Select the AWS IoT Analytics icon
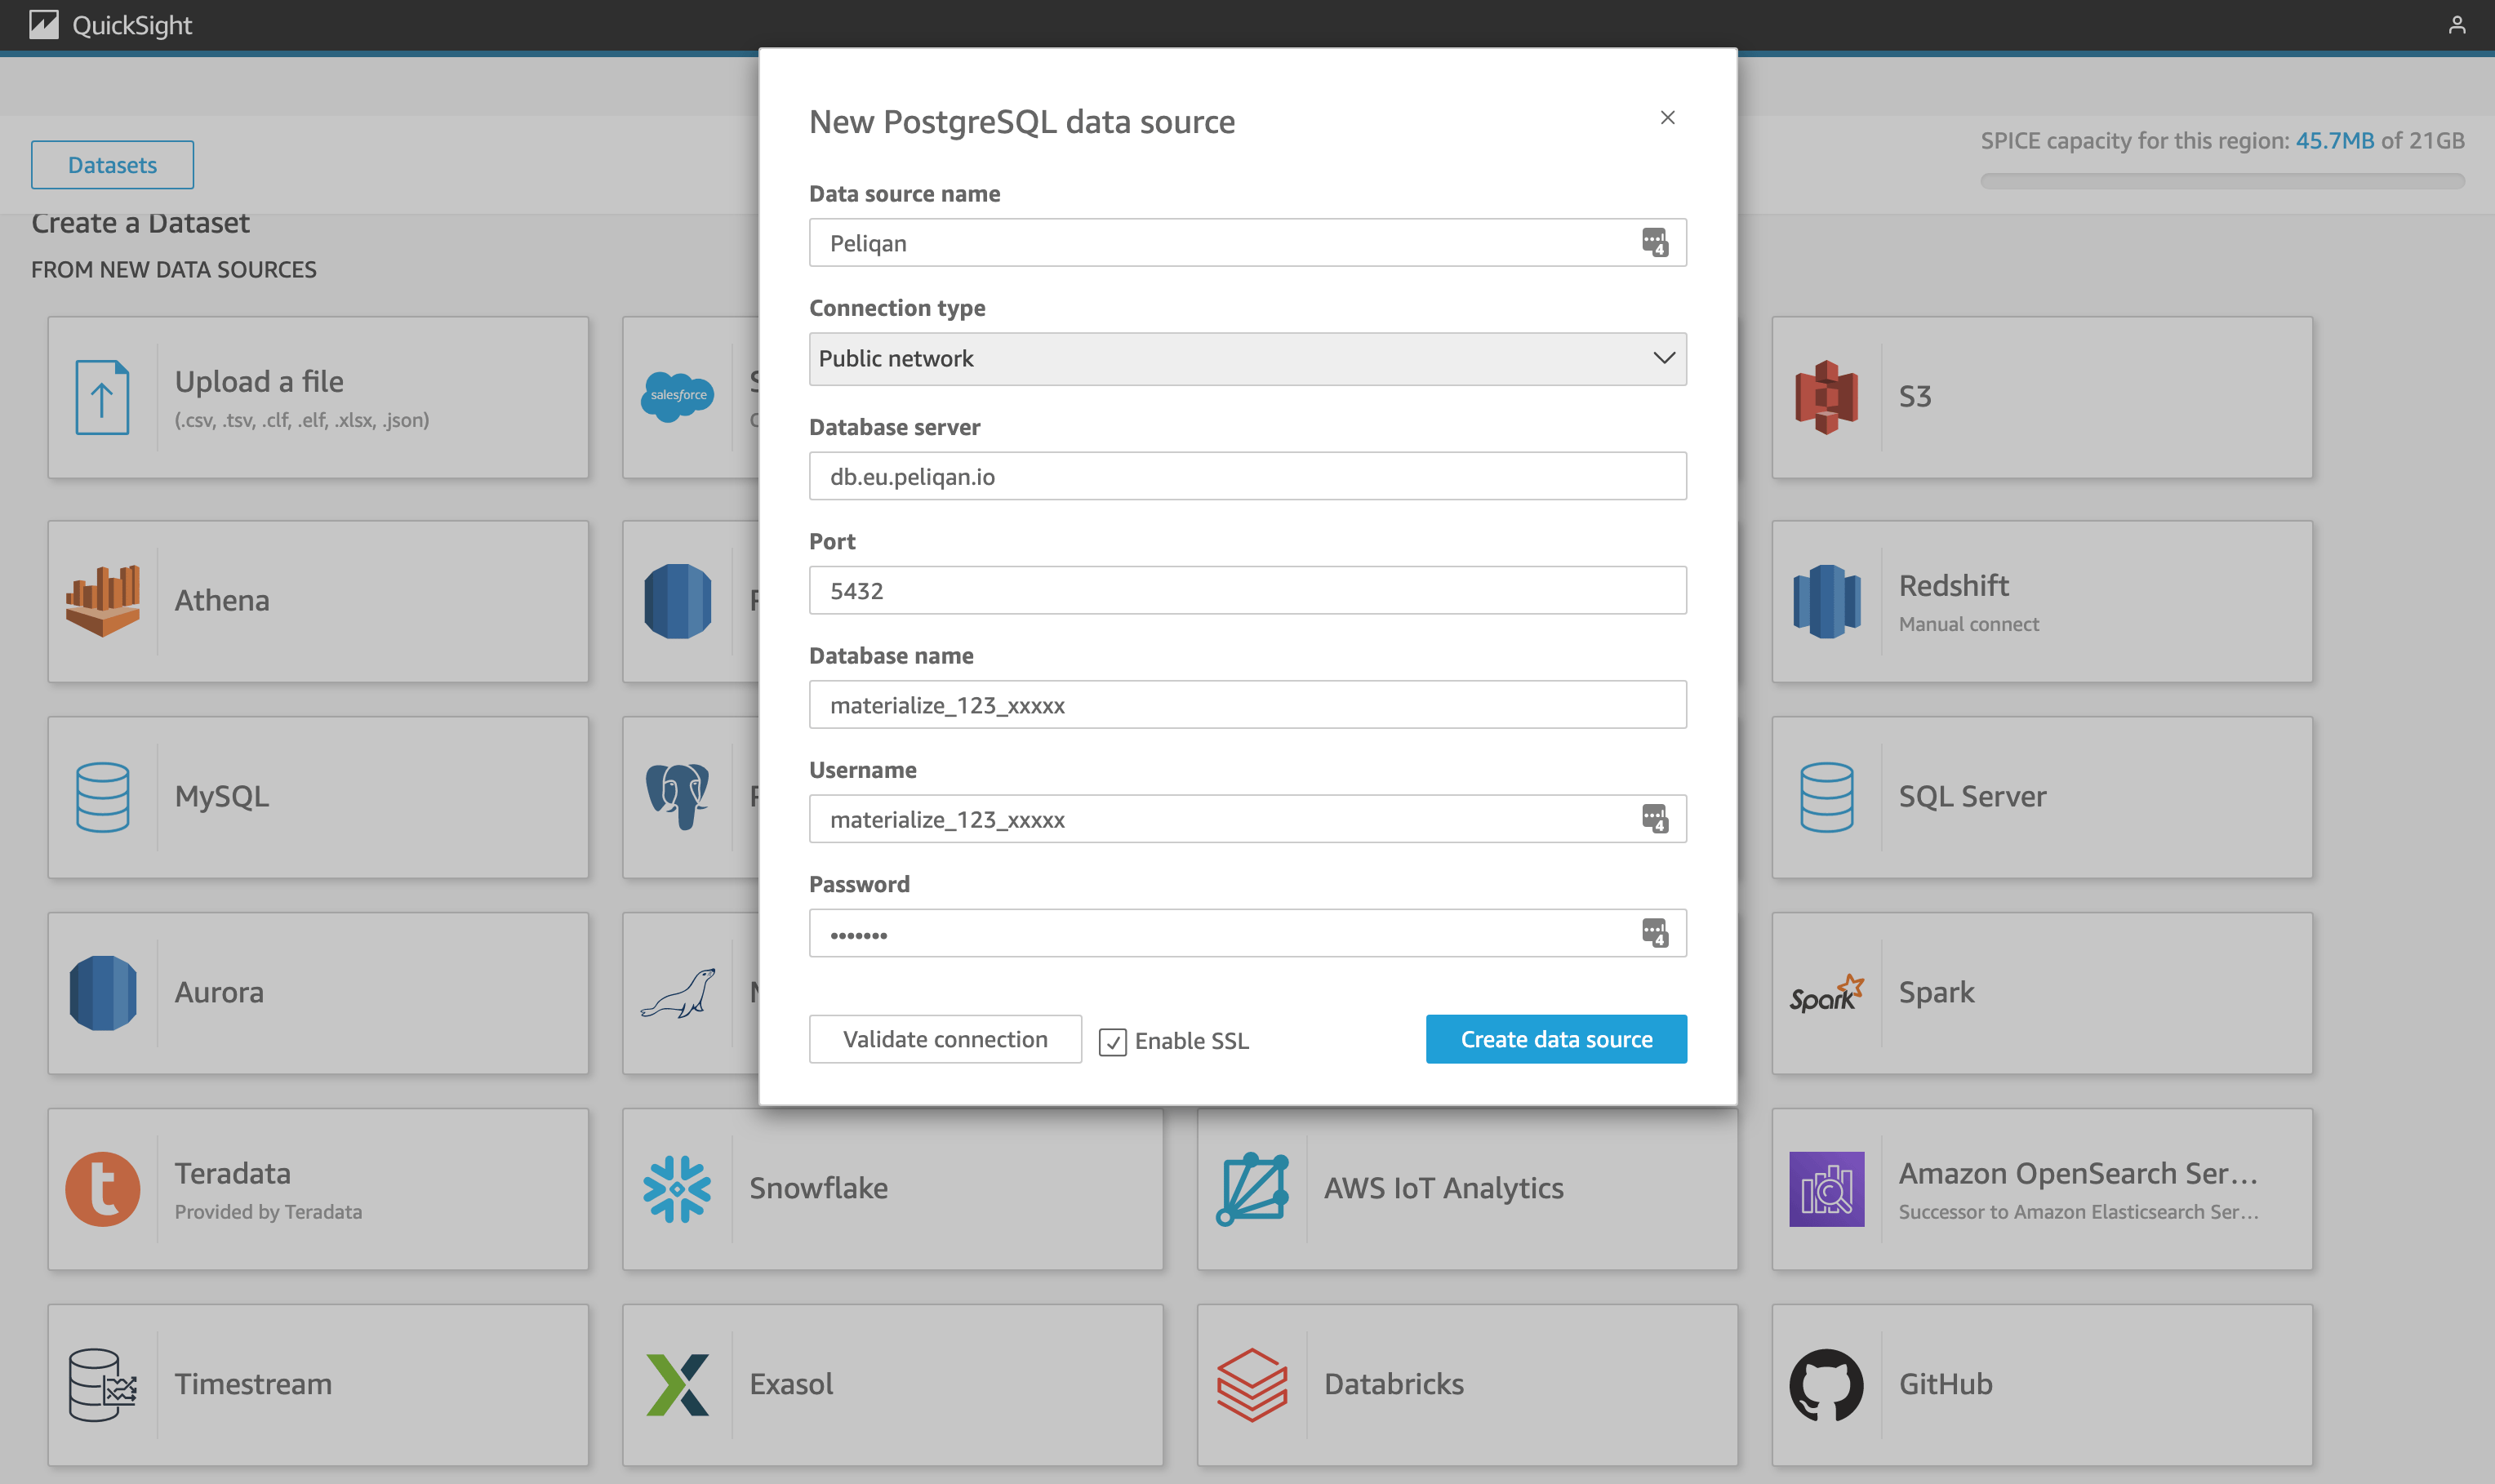This screenshot has width=2495, height=1484. (x=1252, y=1189)
